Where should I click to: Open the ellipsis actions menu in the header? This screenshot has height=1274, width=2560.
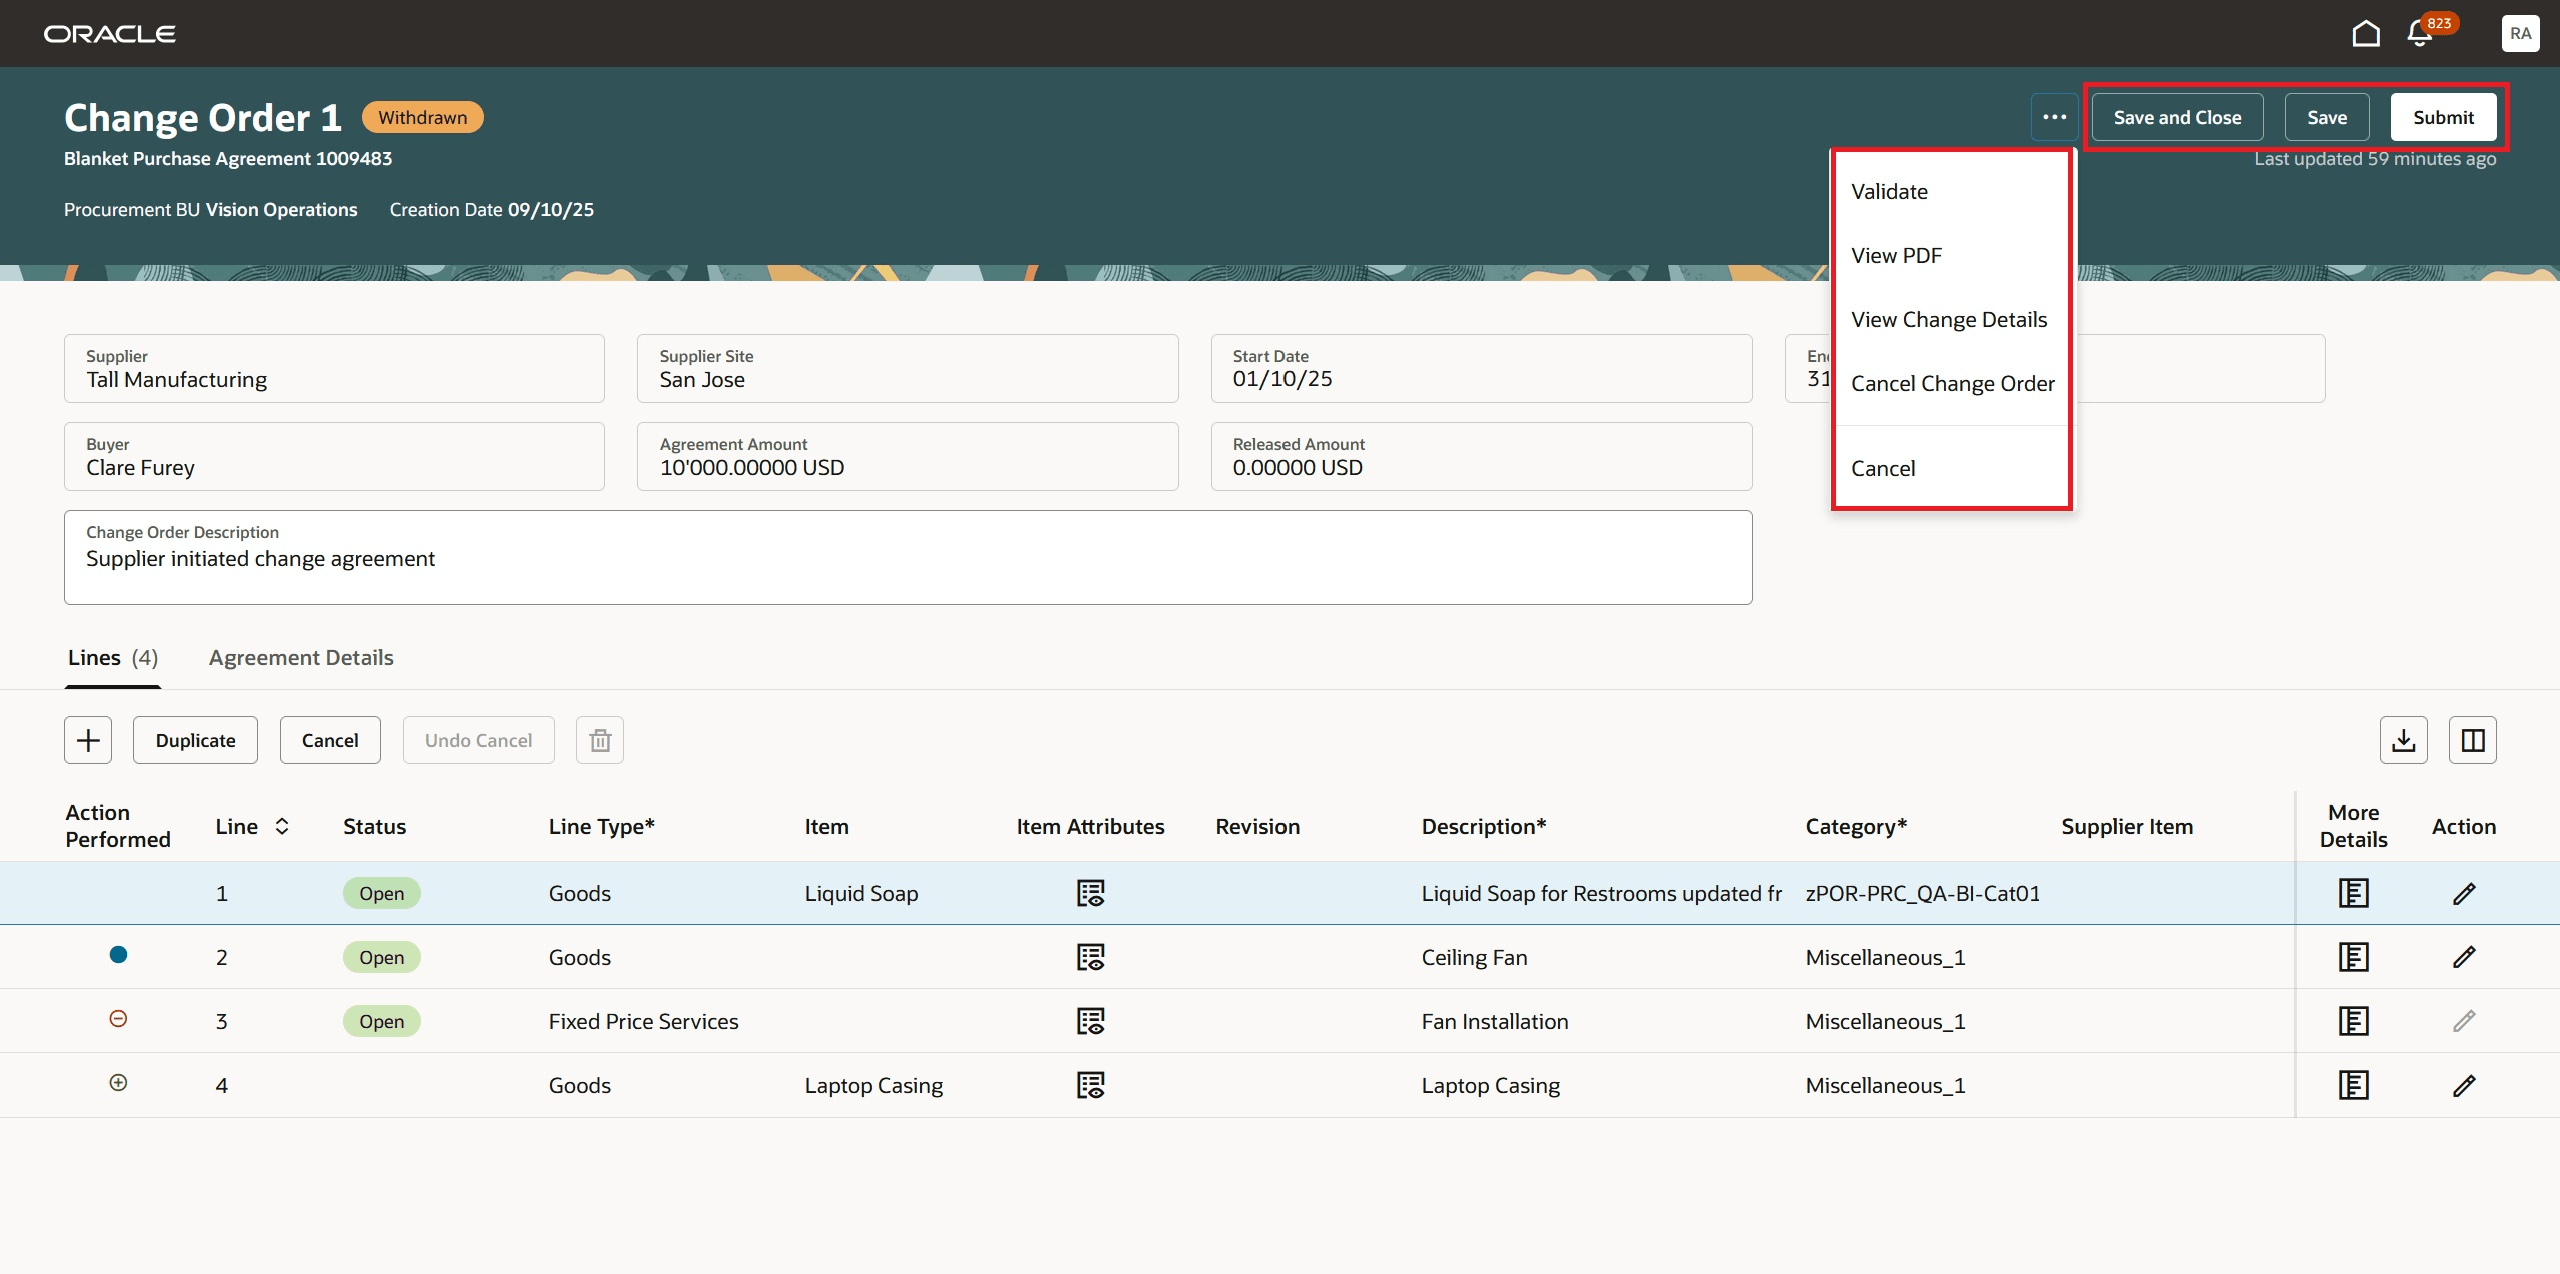[x=2056, y=117]
